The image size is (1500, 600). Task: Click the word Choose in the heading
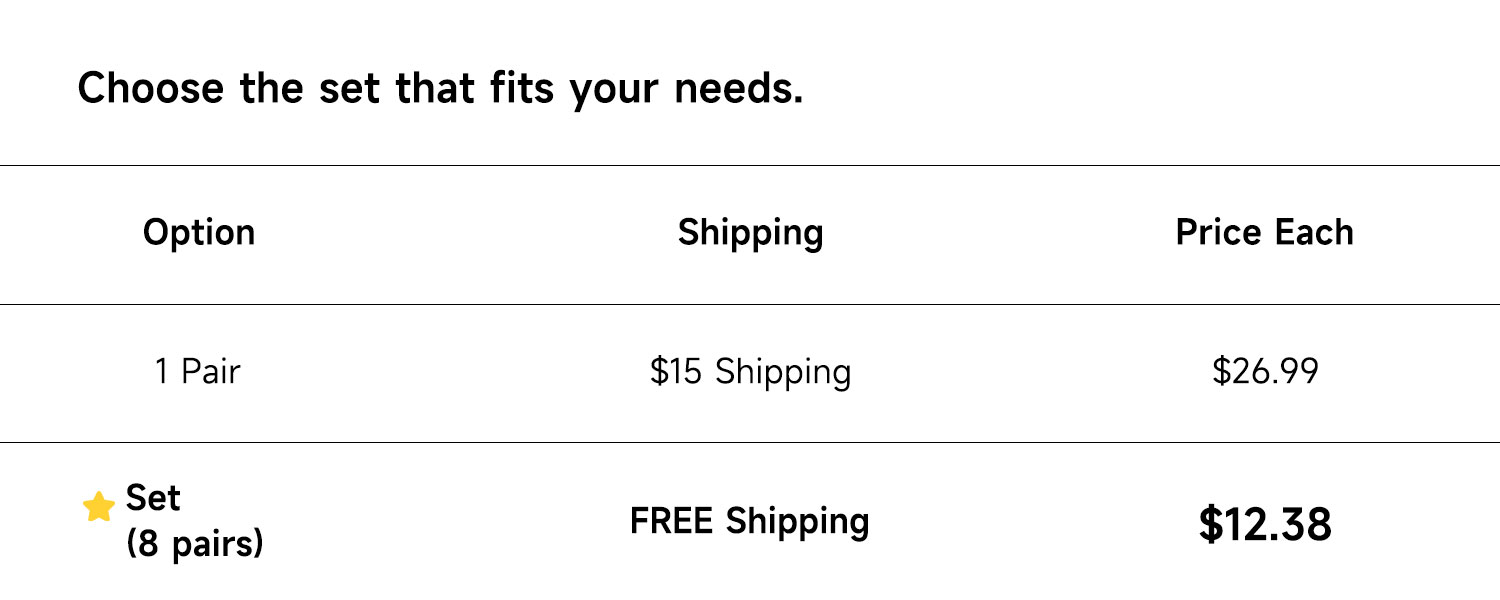point(150,88)
